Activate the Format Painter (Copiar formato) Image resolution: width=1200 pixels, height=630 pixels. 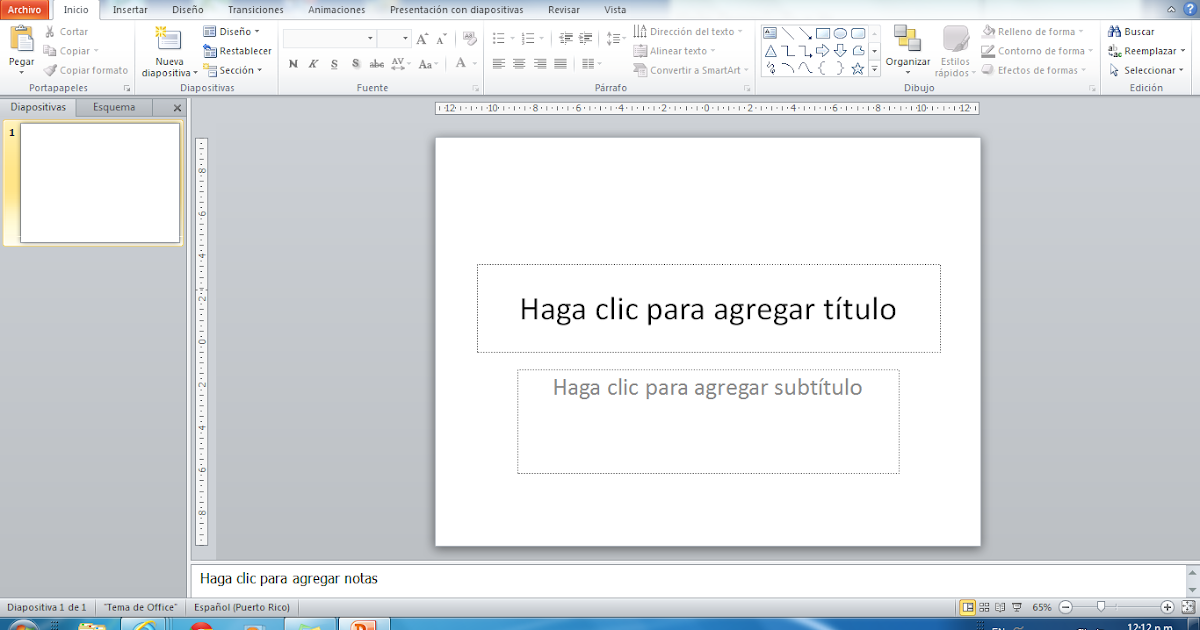(86, 70)
